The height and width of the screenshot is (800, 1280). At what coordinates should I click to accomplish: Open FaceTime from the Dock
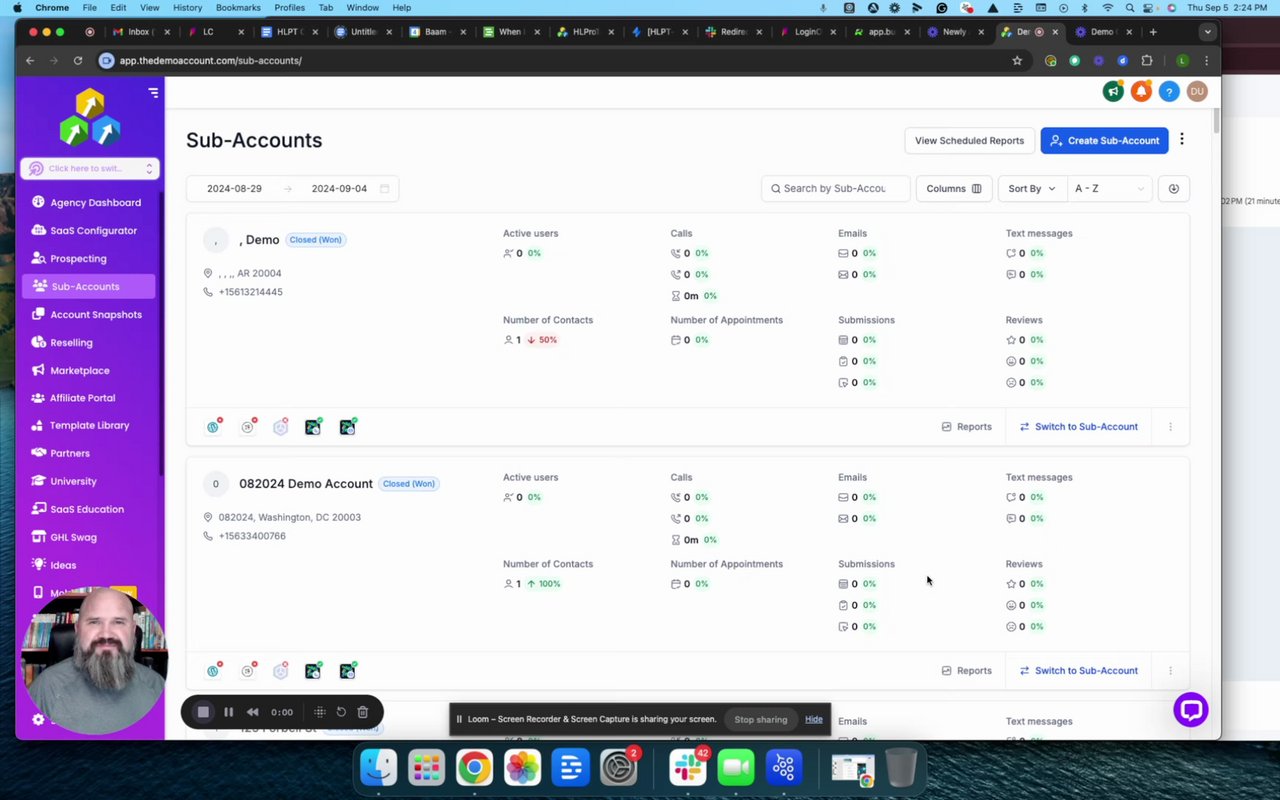(735, 767)
